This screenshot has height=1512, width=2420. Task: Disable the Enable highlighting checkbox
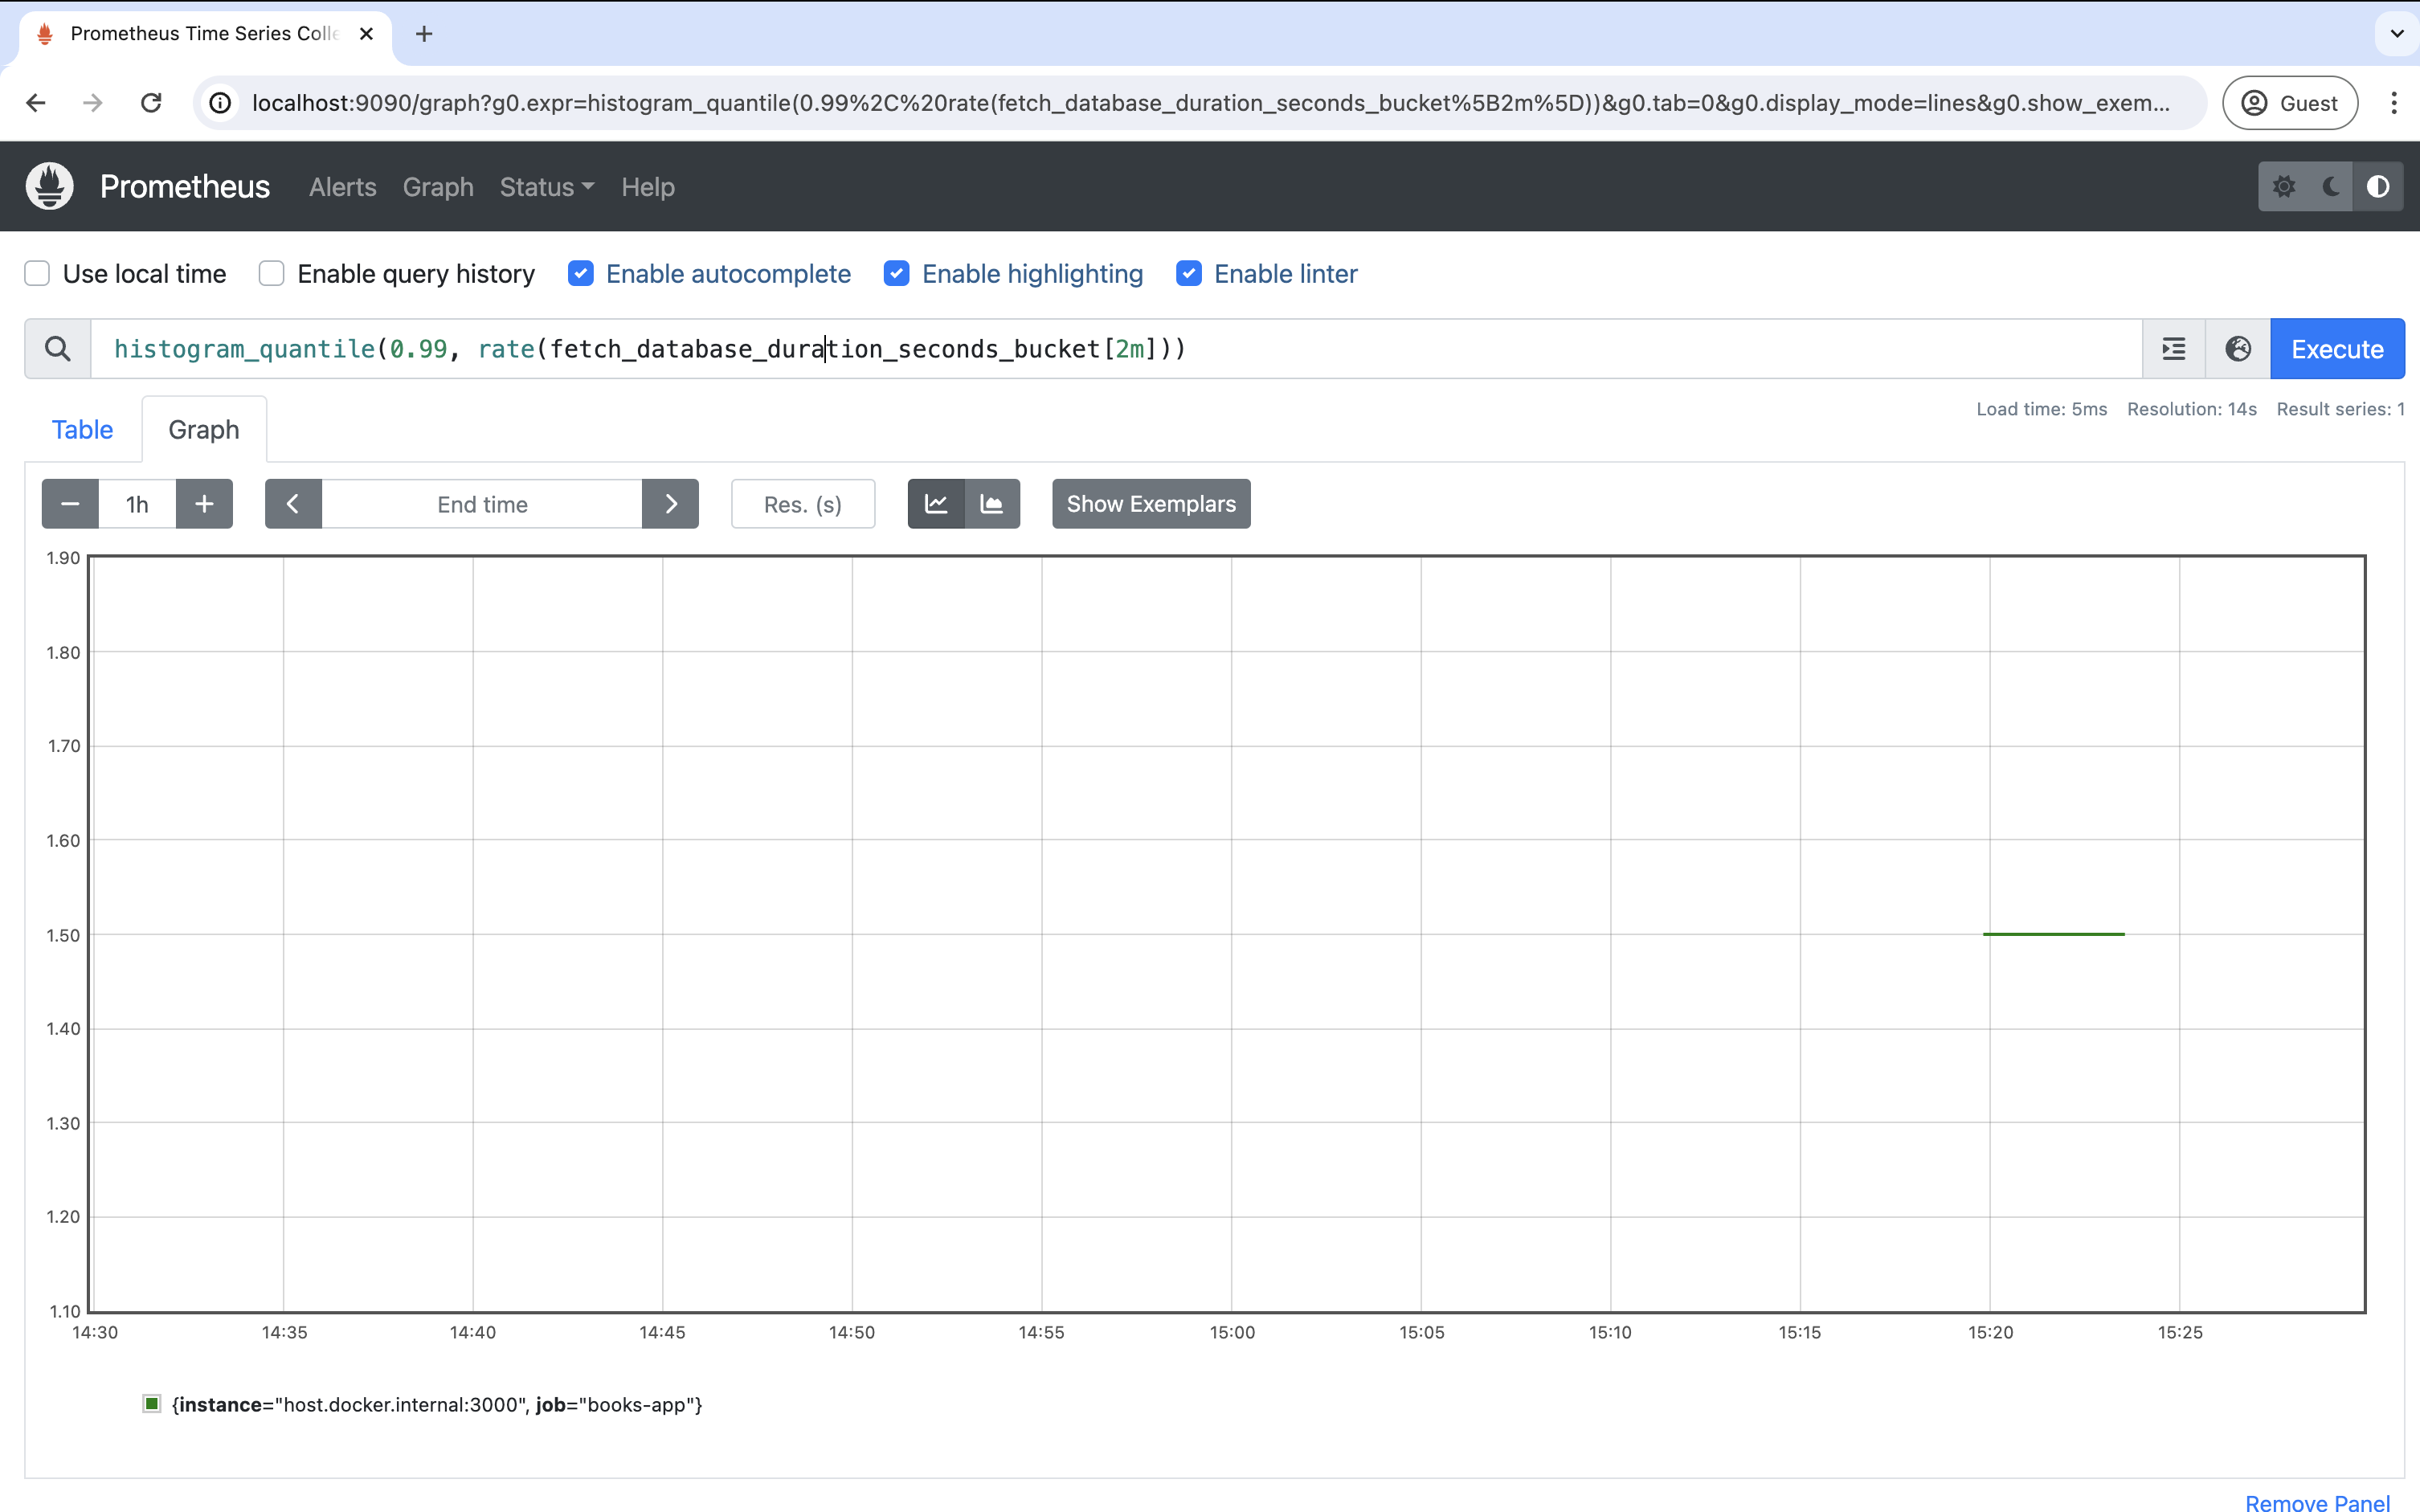(x=896, y=274)
